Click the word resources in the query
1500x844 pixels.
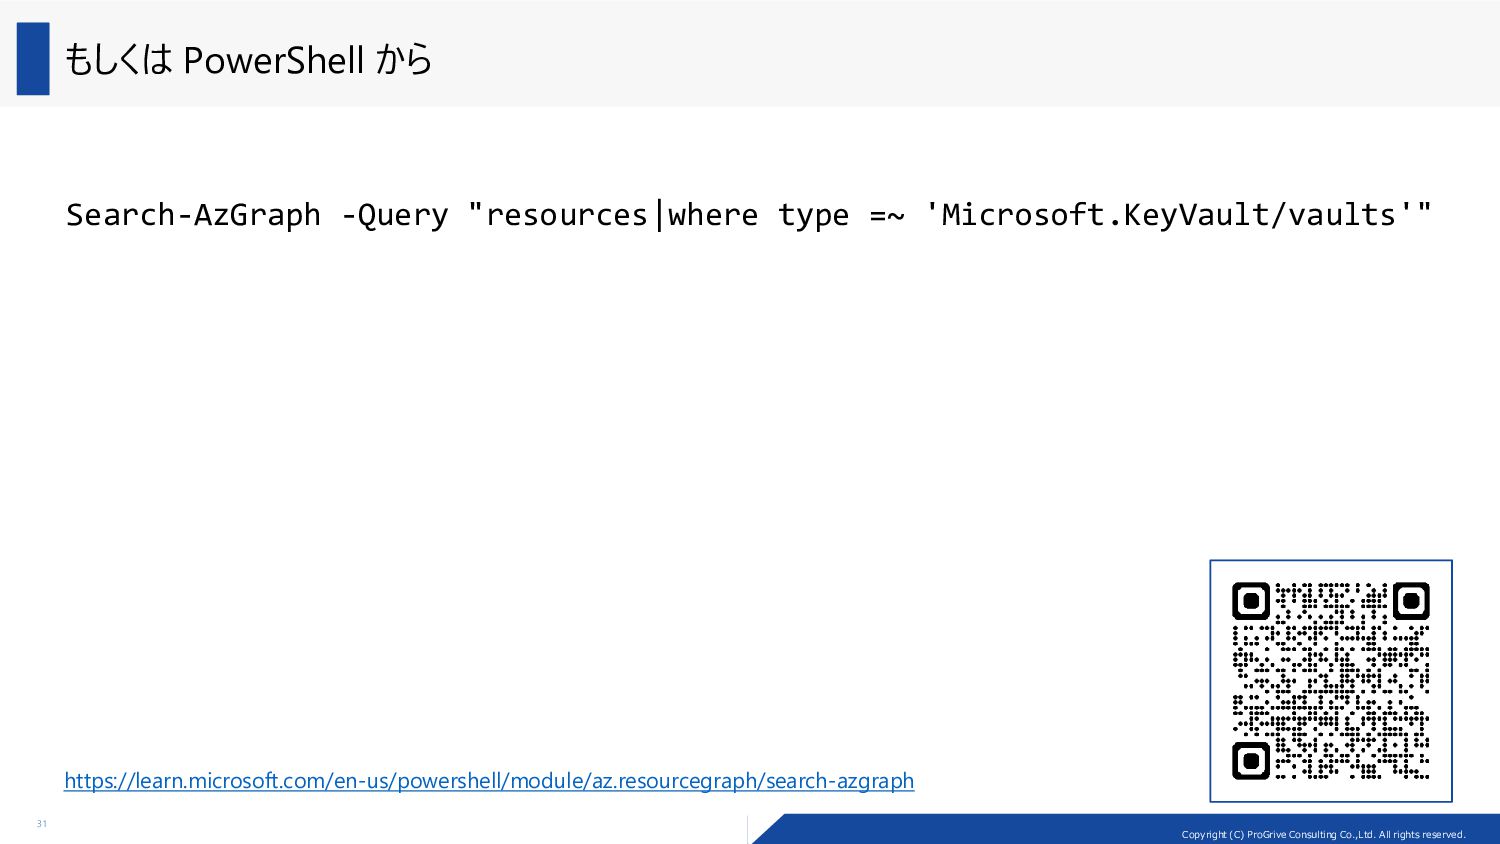coord(567,215)
